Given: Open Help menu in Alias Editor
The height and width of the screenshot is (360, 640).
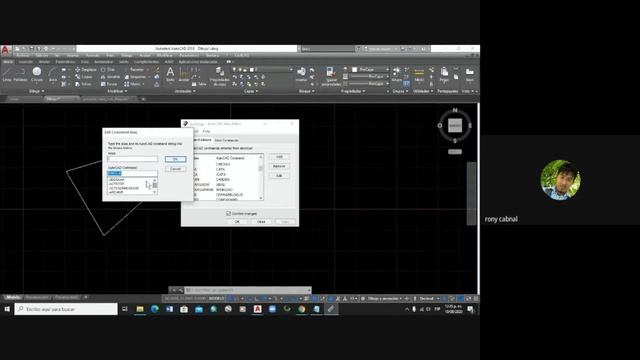Looking at the screenshot, I should [207, 131].
